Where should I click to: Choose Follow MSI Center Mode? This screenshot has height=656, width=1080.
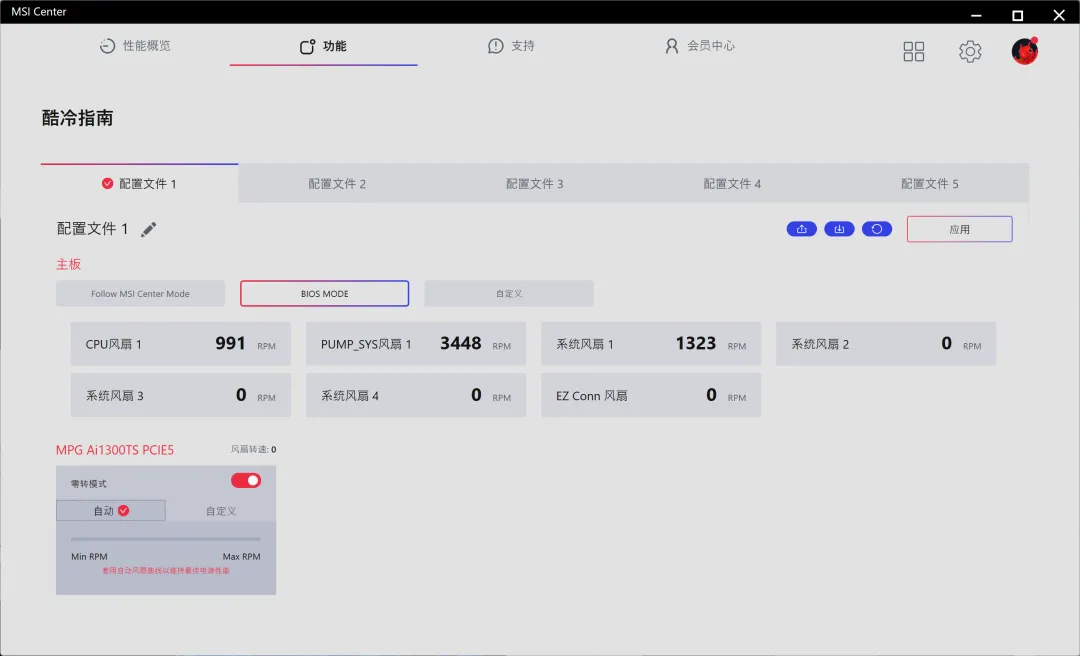pos(141,294)
